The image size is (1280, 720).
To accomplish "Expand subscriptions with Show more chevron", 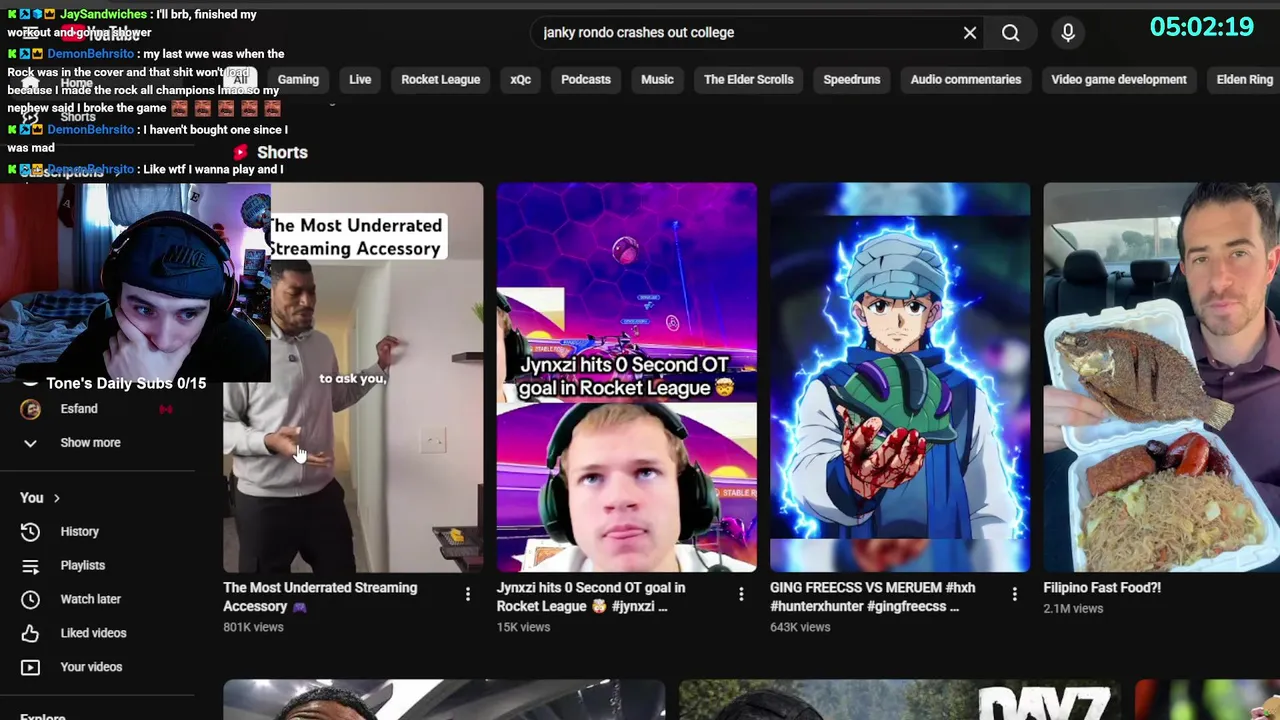I will (30, 443).
